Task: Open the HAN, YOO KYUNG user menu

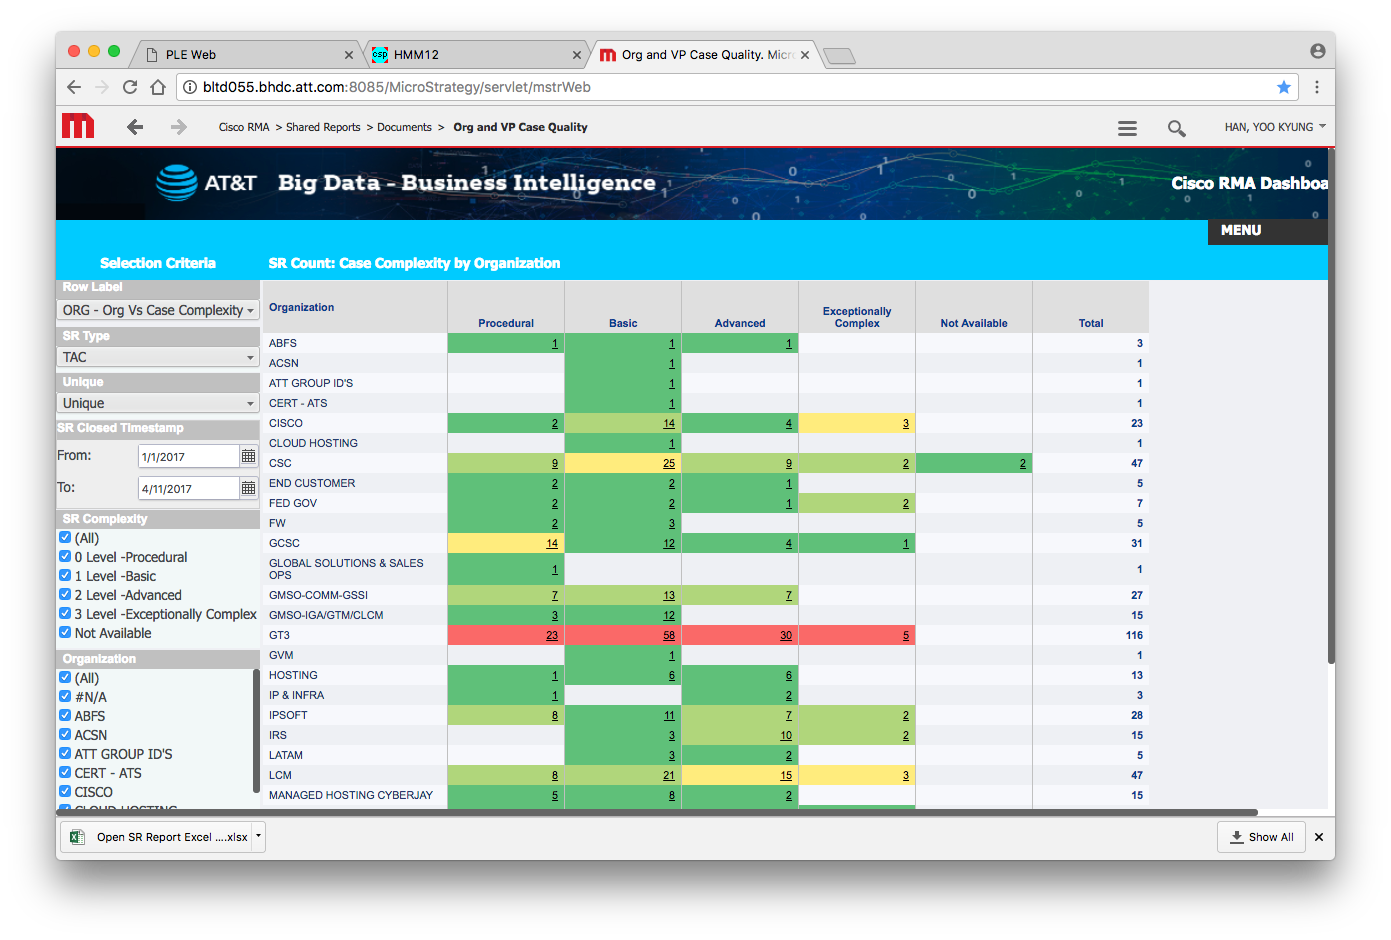Action: pos(1274,127)
